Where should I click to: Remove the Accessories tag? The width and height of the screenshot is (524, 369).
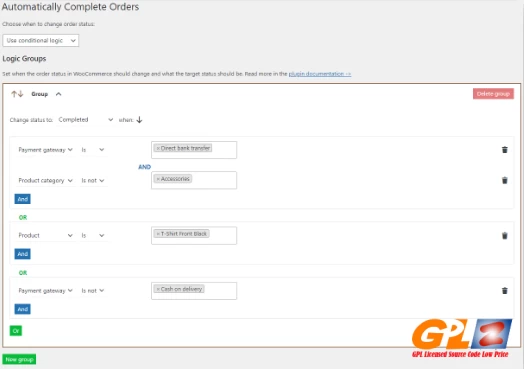pos(158,179)
